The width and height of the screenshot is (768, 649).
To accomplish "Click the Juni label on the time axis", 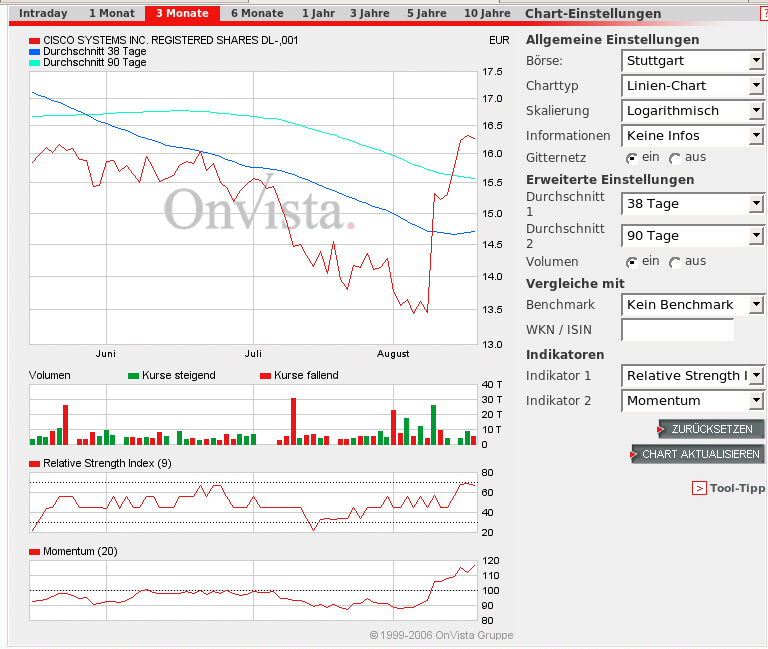I will pyautogui.click(x=106, y=354).
